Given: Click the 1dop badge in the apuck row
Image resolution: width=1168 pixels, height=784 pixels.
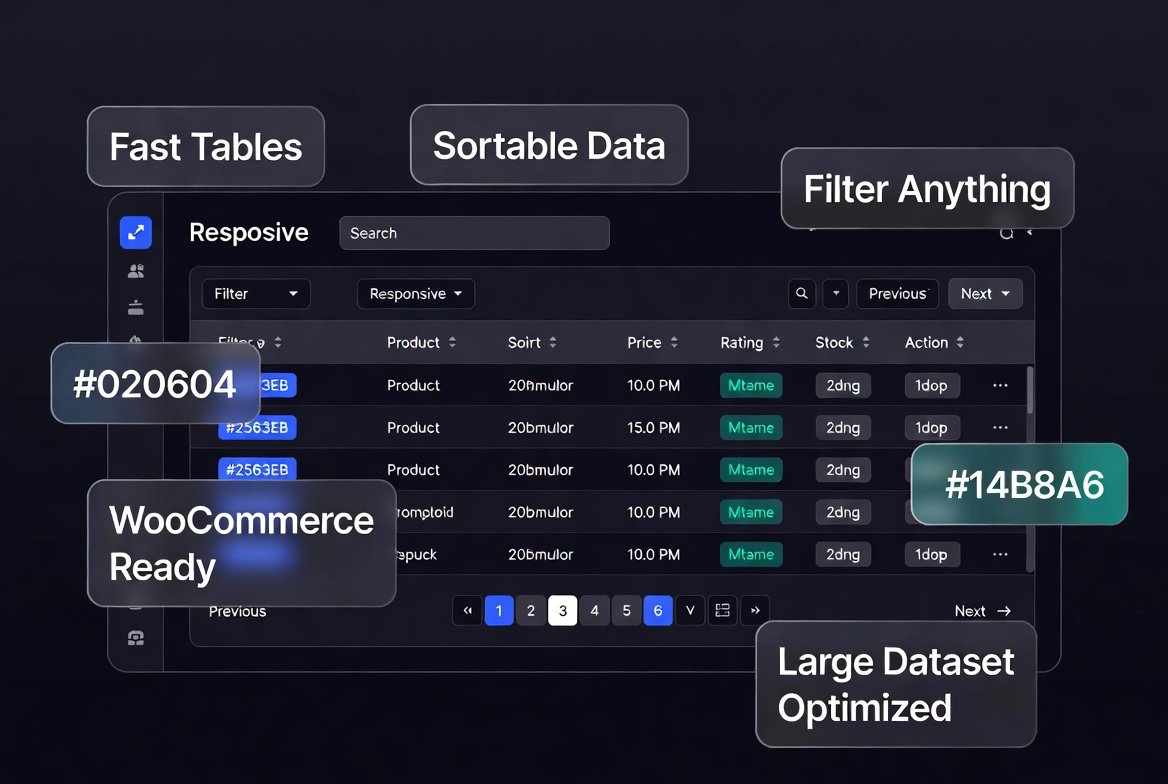Looking at the screenshot, I should [932, 554].
